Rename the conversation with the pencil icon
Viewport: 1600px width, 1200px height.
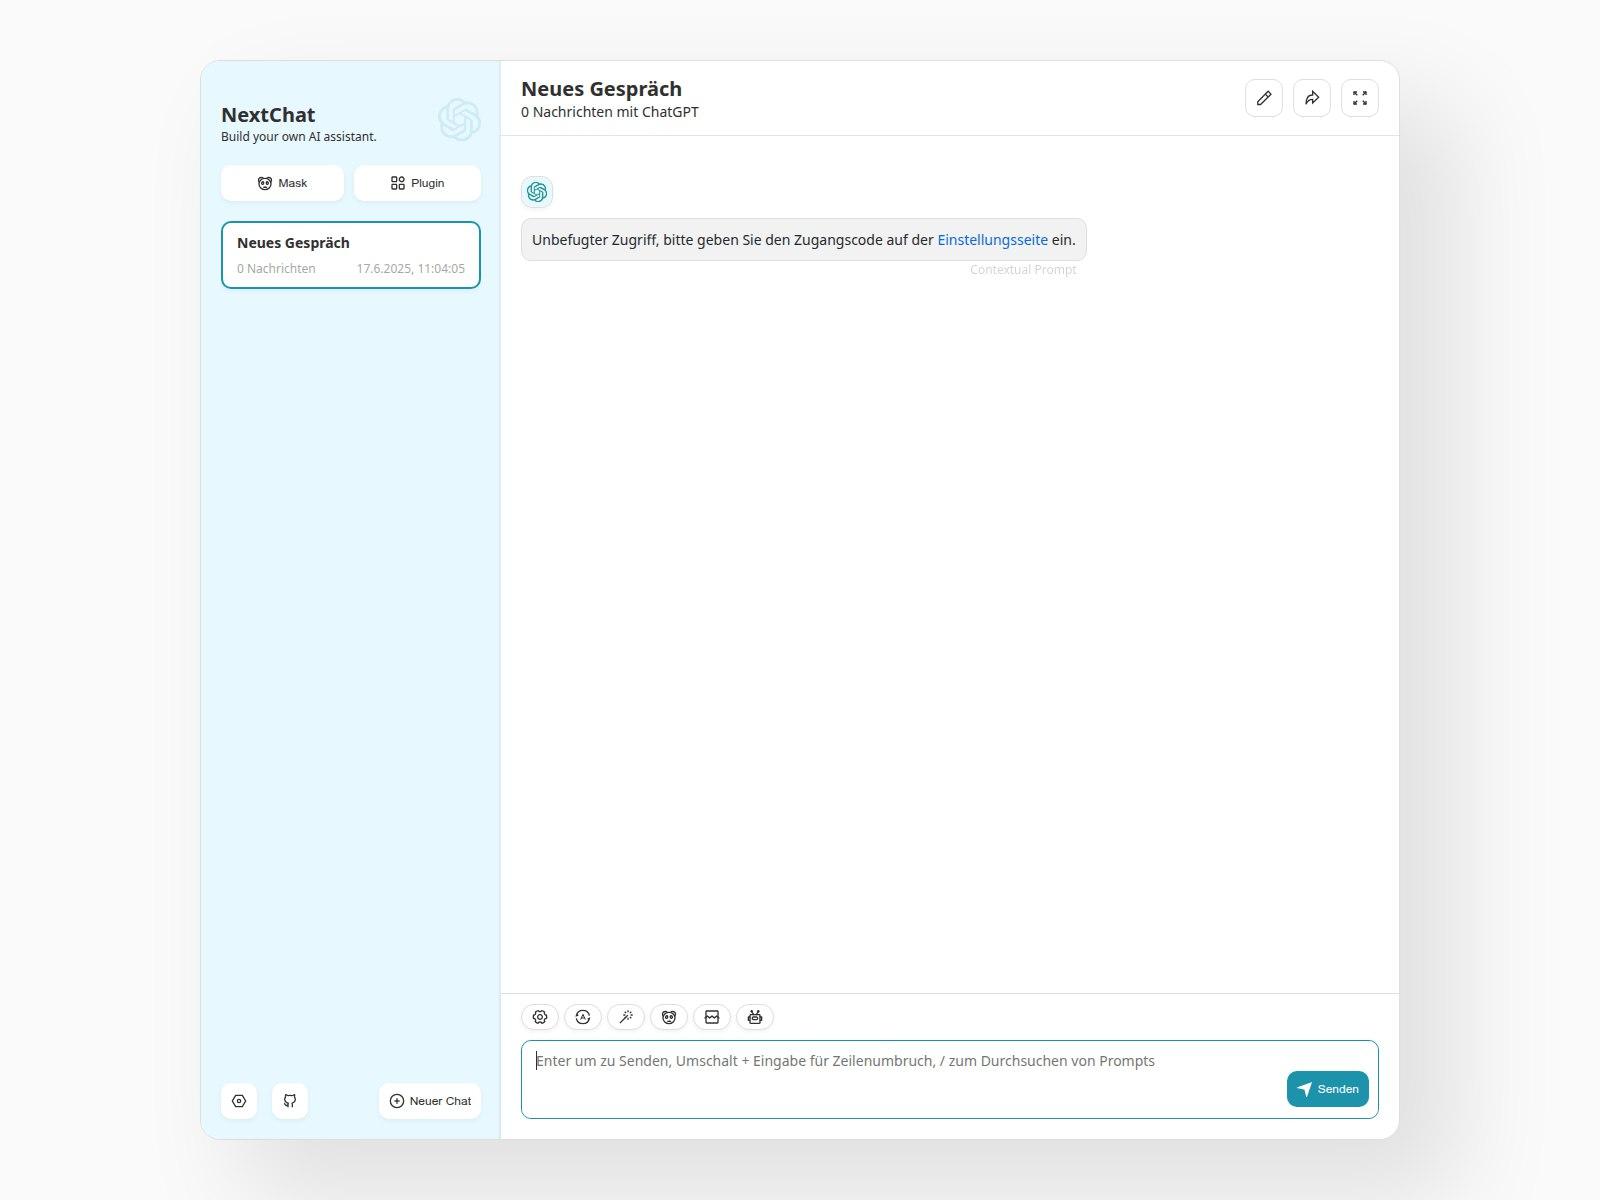(1264, 98)
